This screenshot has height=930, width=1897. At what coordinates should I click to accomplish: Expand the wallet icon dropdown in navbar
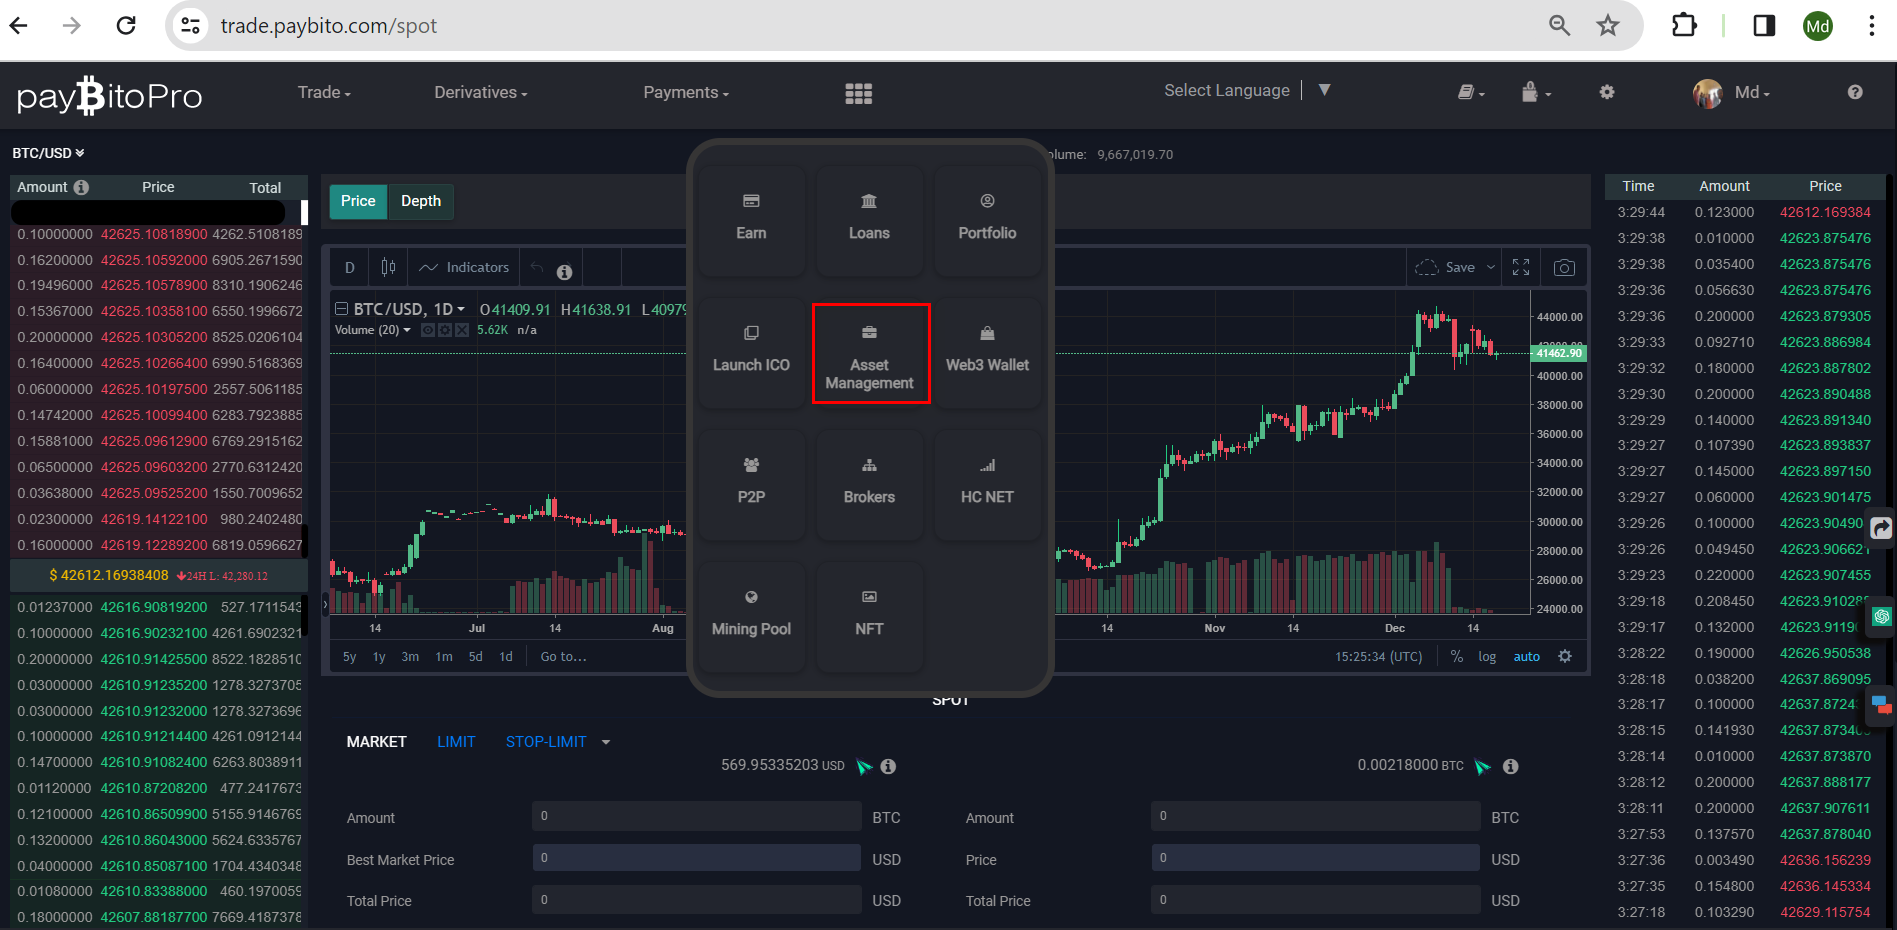point(1536,92)
